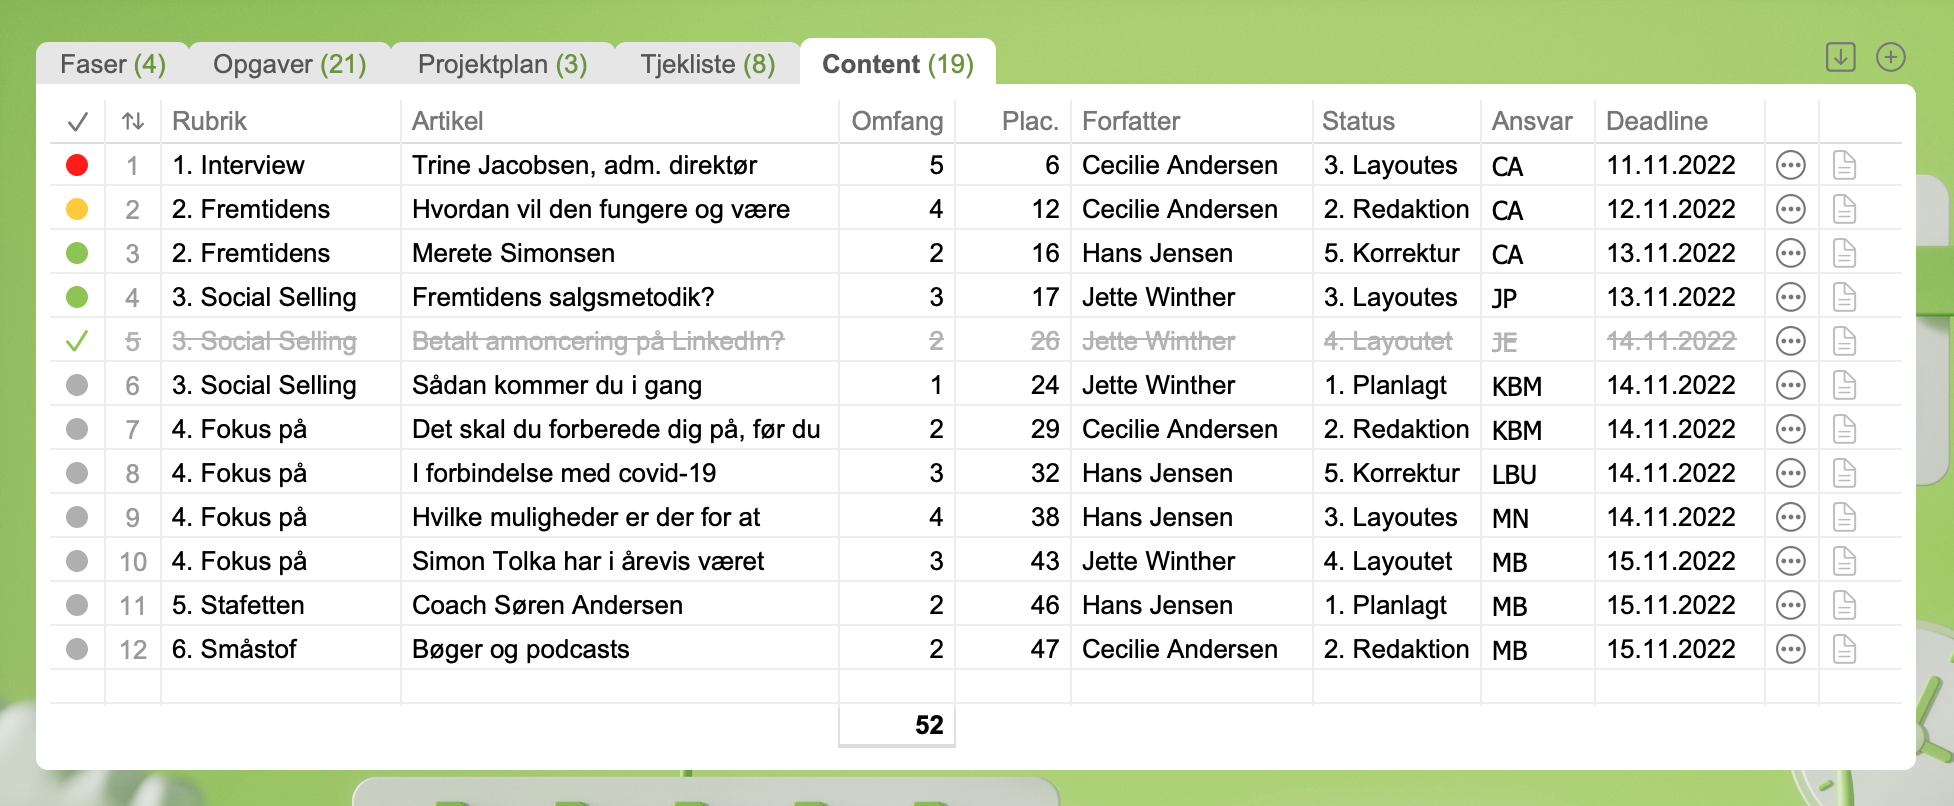
Task: Click the red status dot in row 1
Action: [77, 165]
